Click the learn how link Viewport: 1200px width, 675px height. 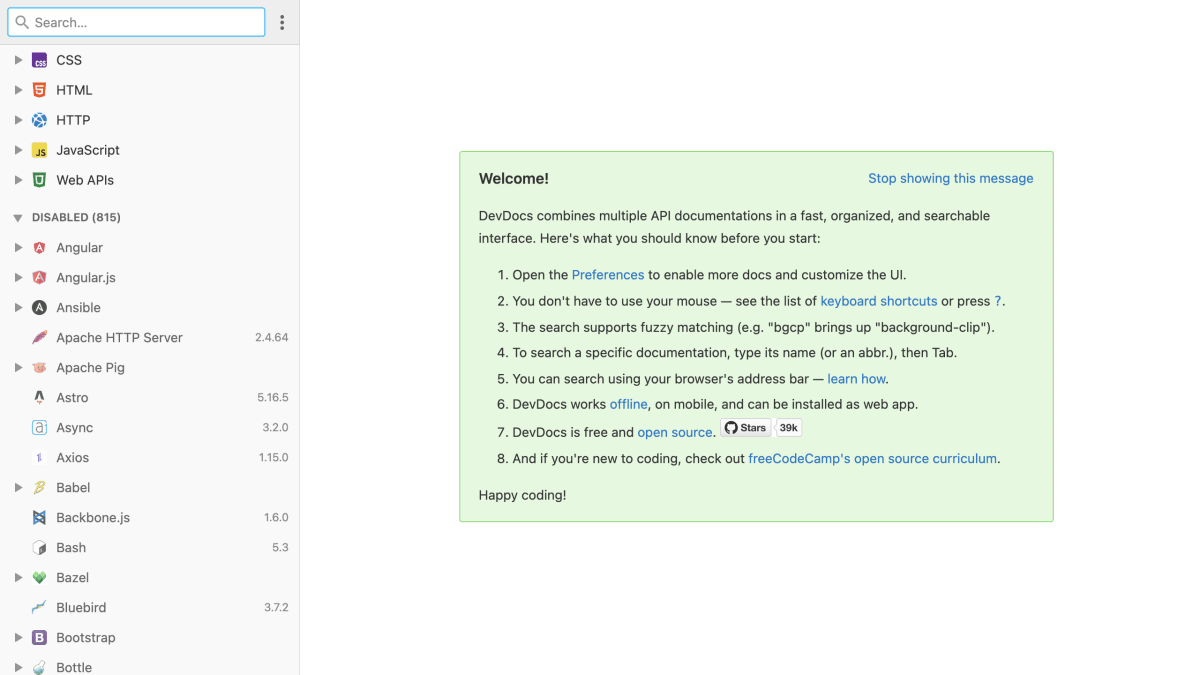(856, 379)
